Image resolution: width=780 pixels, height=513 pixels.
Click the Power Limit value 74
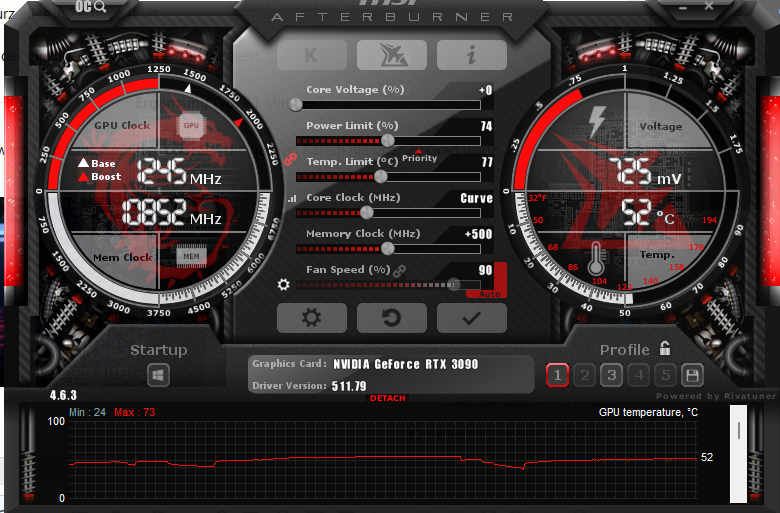pyautogui.click(x=487, y=126)
